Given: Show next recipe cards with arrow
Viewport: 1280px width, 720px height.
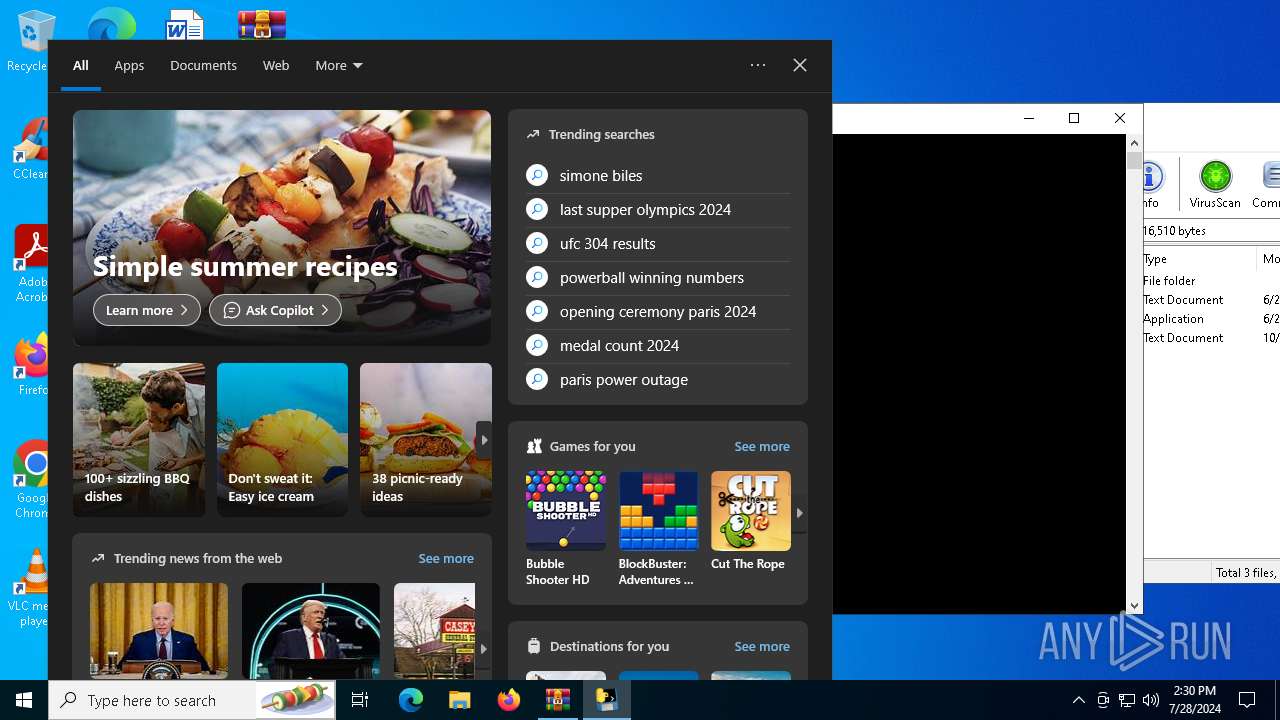Looking at the screenshot, I should pyautogui.click(x=484, y=440).
